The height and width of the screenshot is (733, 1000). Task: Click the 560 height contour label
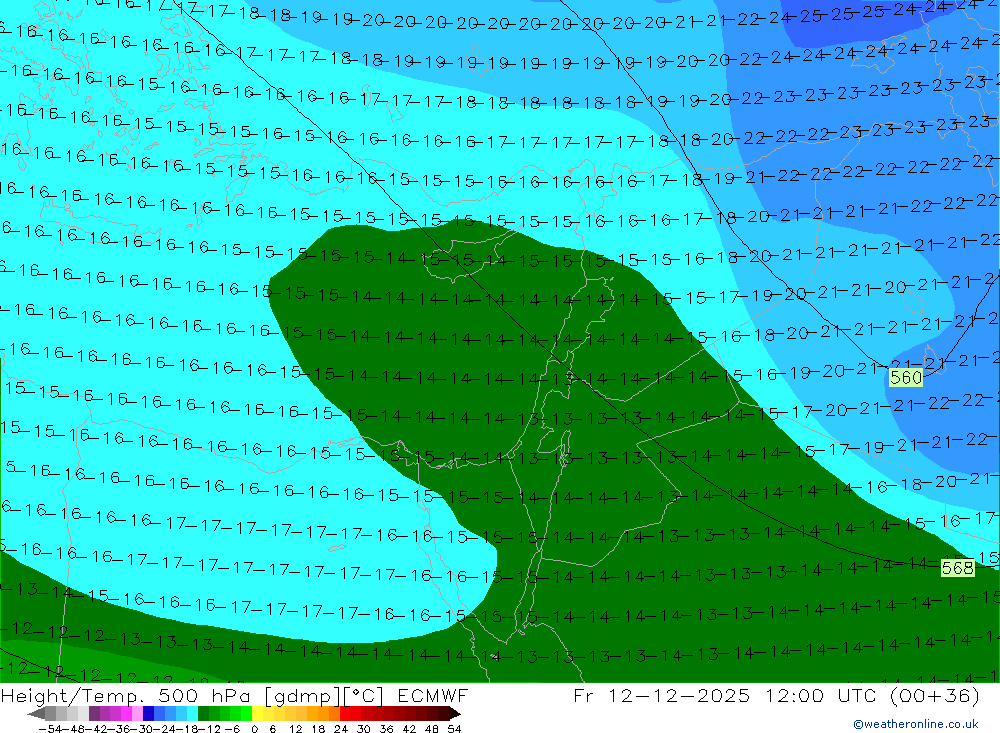906,378
